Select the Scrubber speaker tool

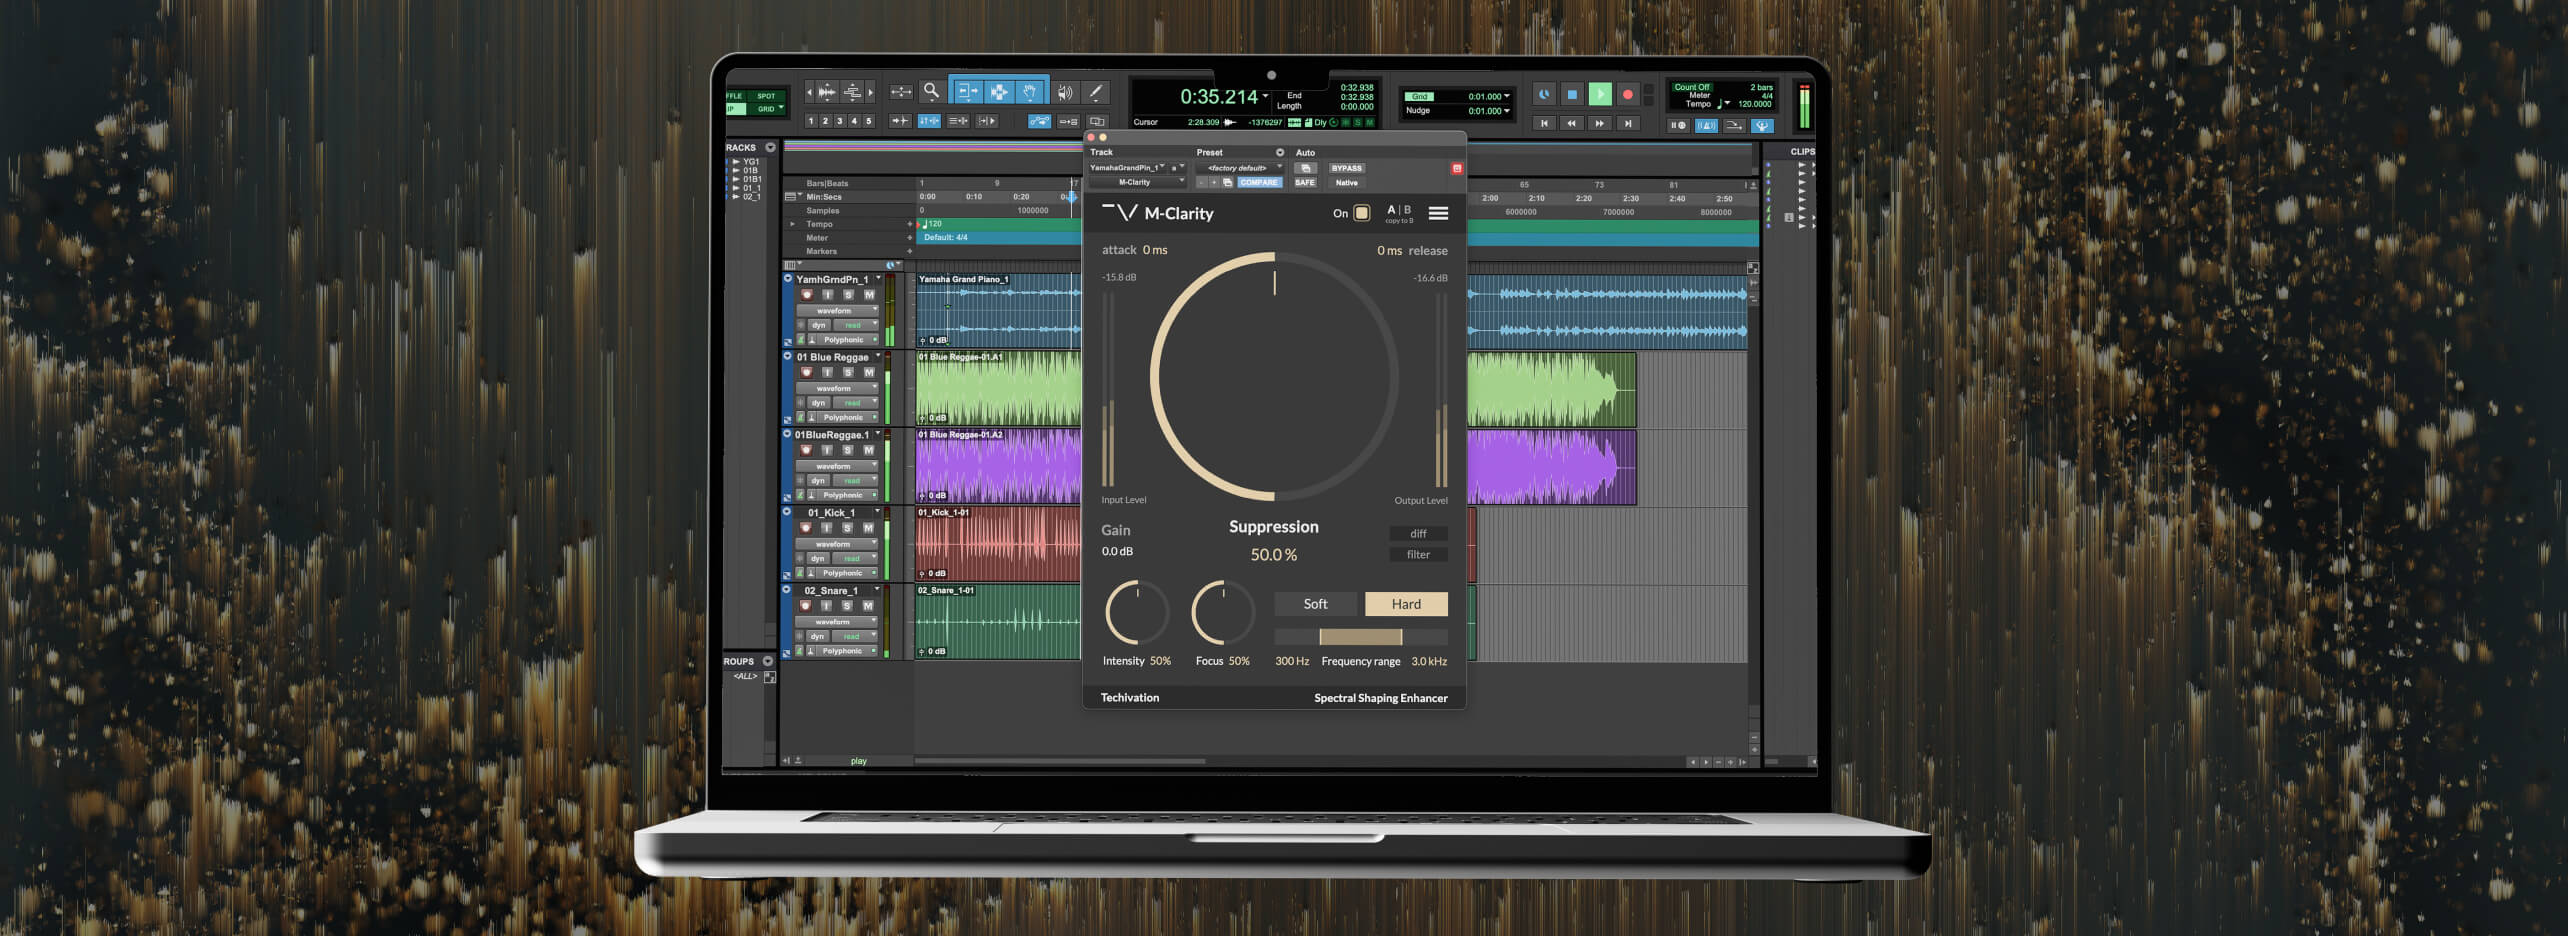pos(1065,93)
